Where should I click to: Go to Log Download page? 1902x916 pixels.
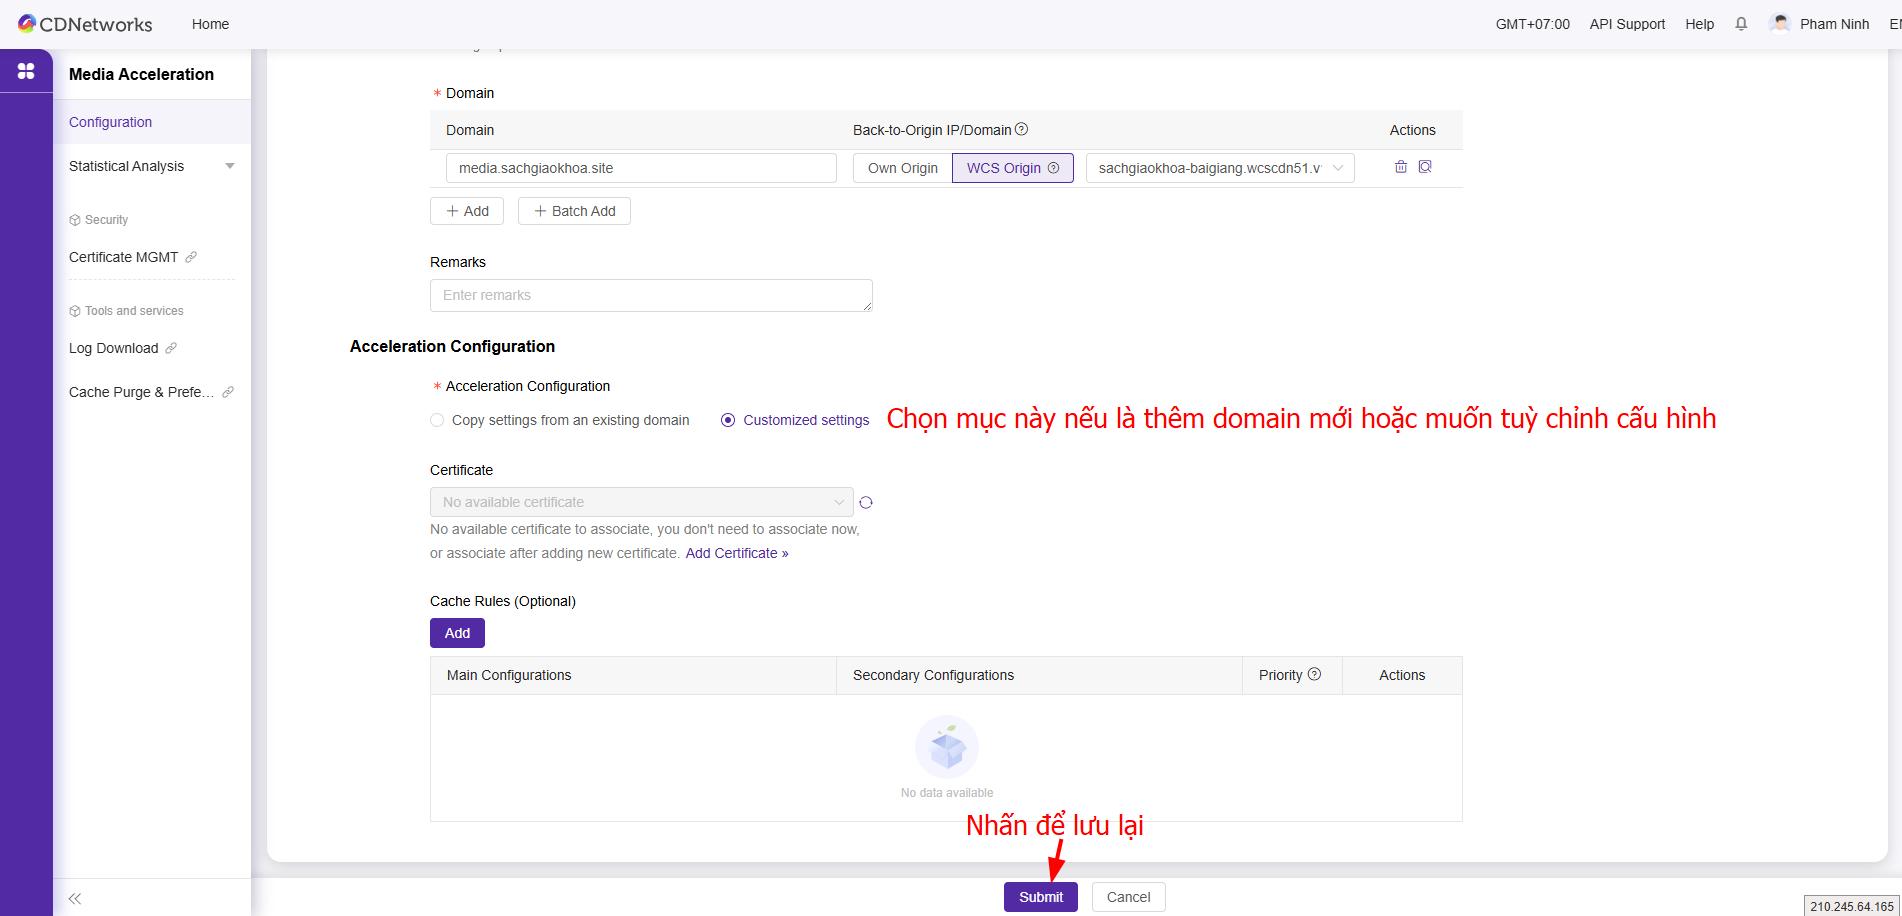click(114, 348)
